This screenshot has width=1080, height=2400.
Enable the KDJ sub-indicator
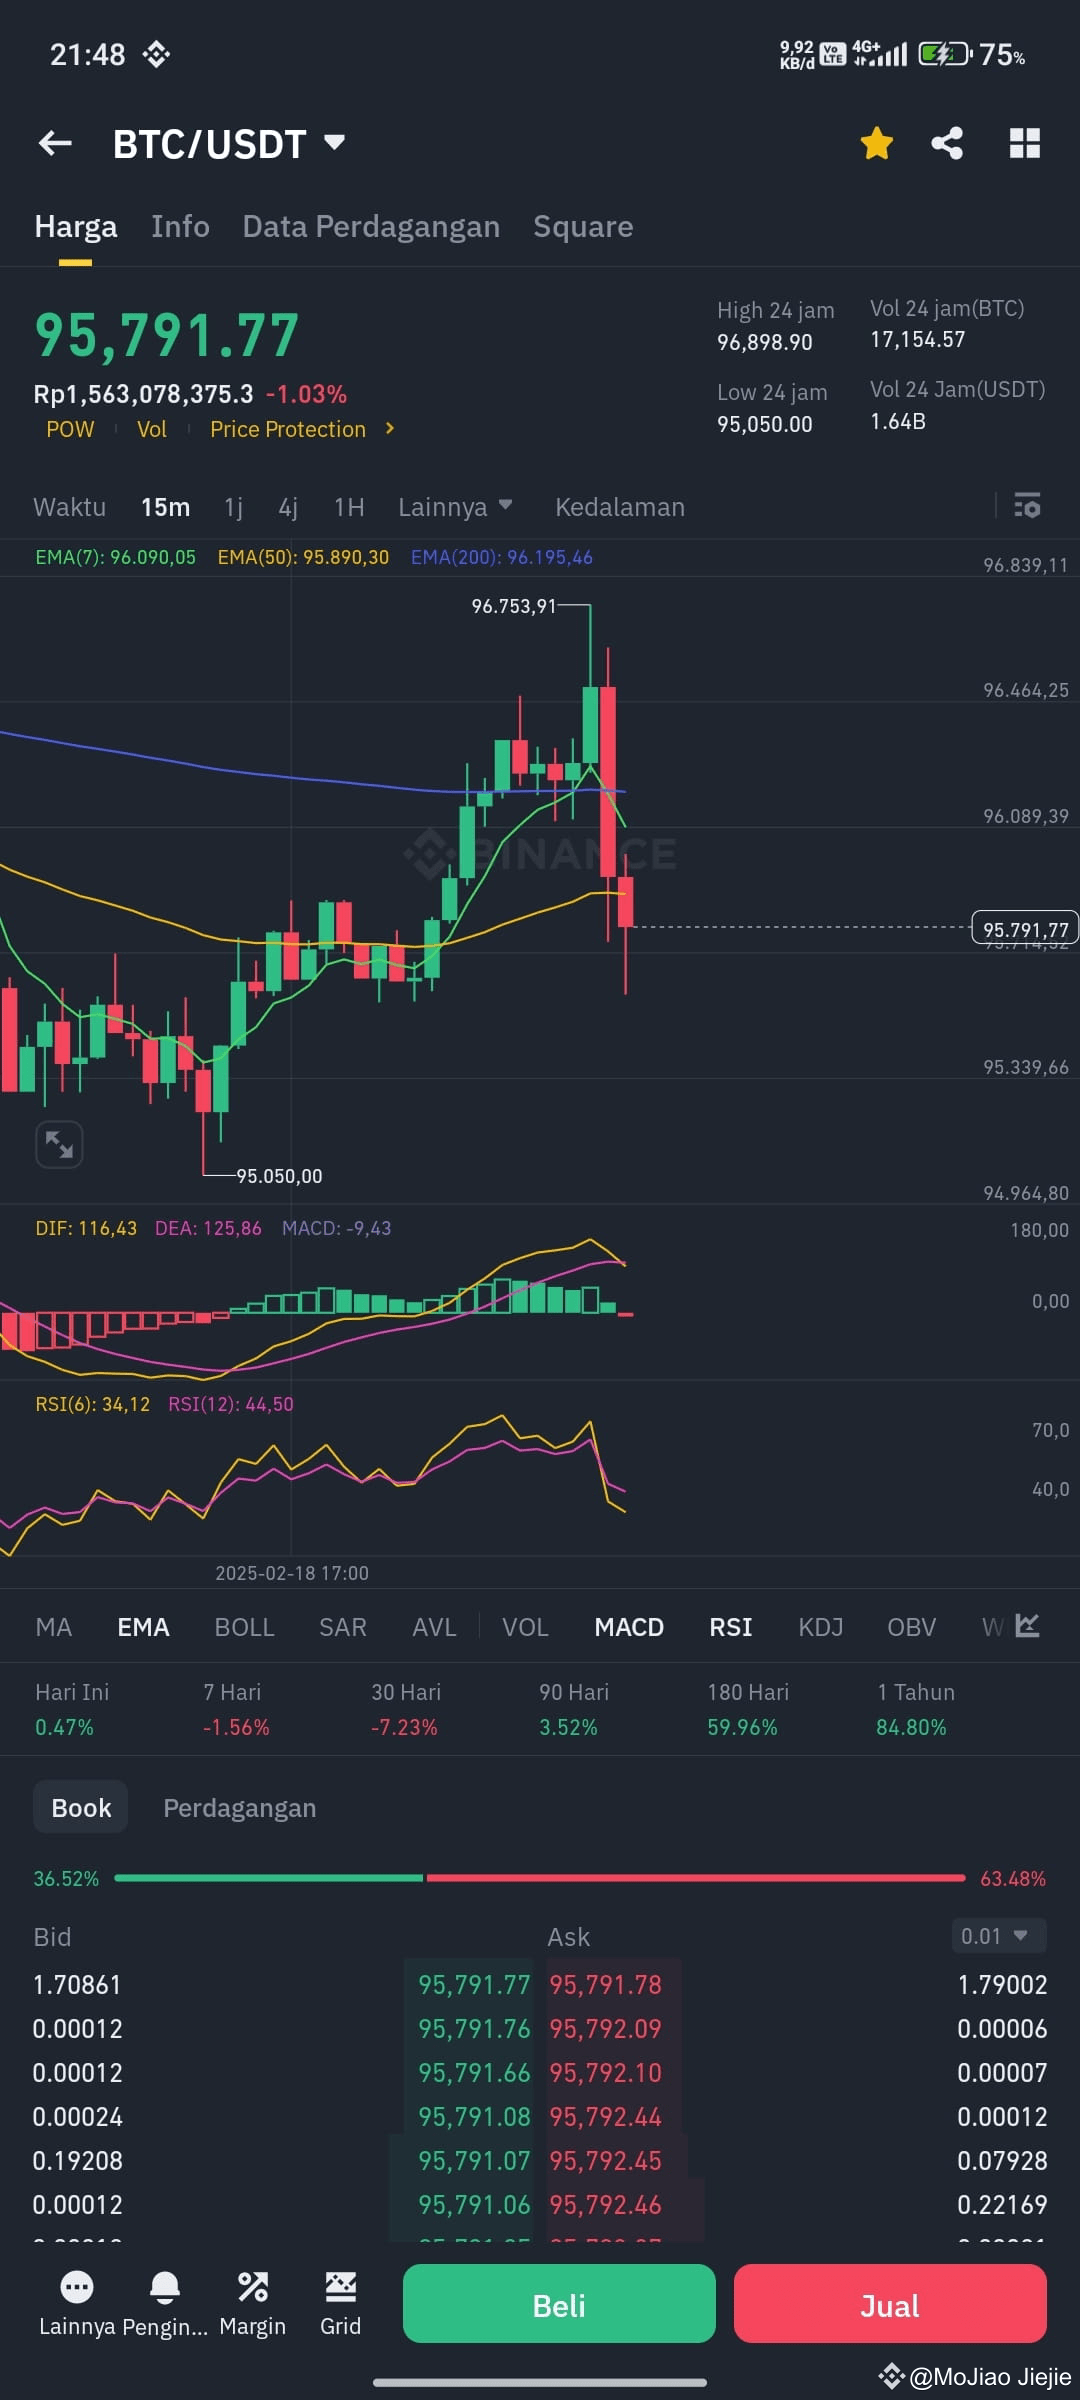(821, 1627)
